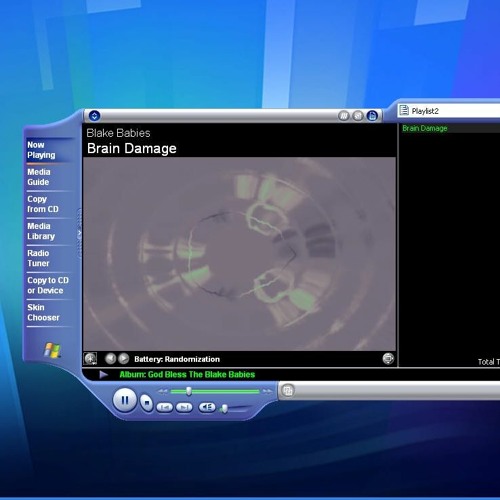Click the volume slider handle
The image size is (500, 500).
pyautogui.click(x=225, y=408)
